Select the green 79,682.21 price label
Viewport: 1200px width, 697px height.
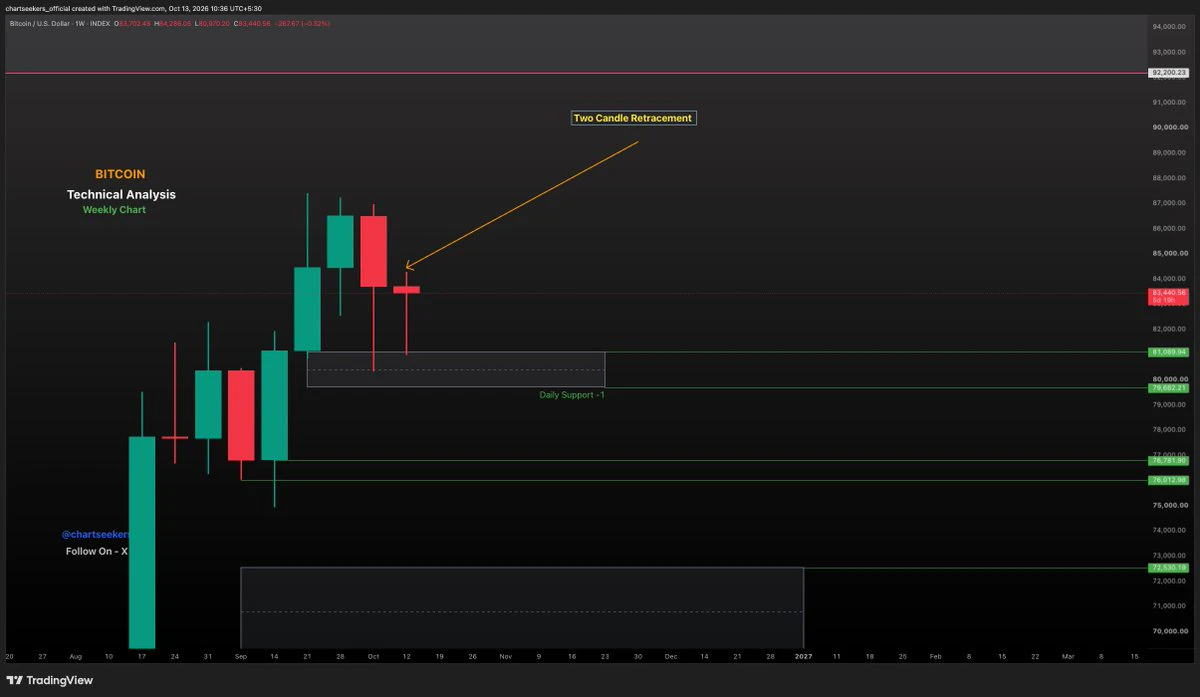tap(1168, 388)
